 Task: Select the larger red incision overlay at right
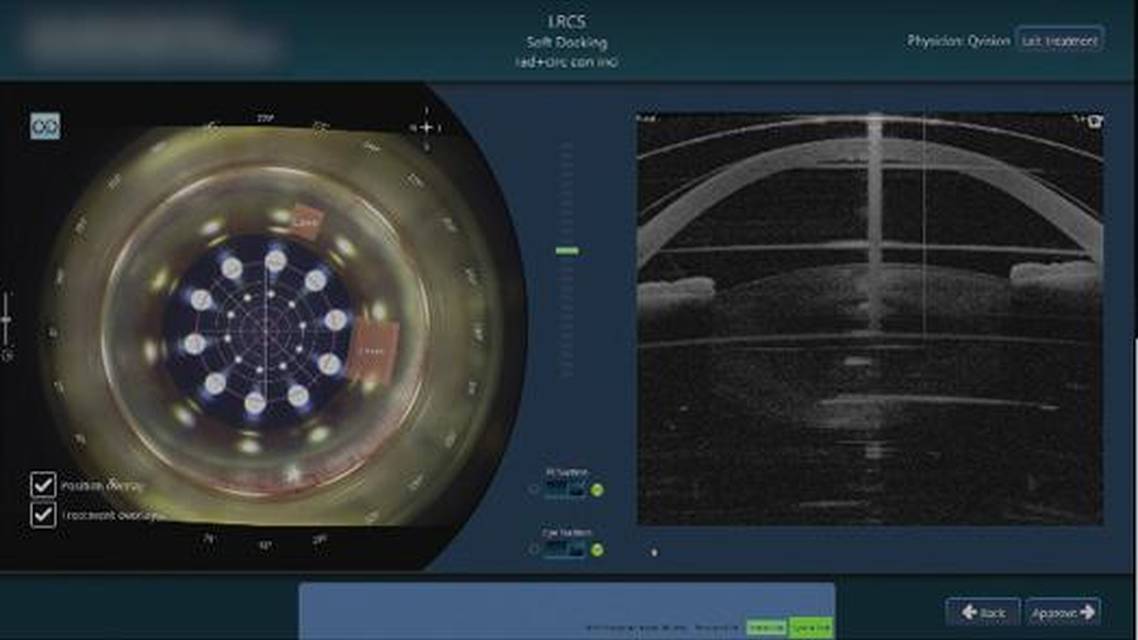tap(373, 350)
